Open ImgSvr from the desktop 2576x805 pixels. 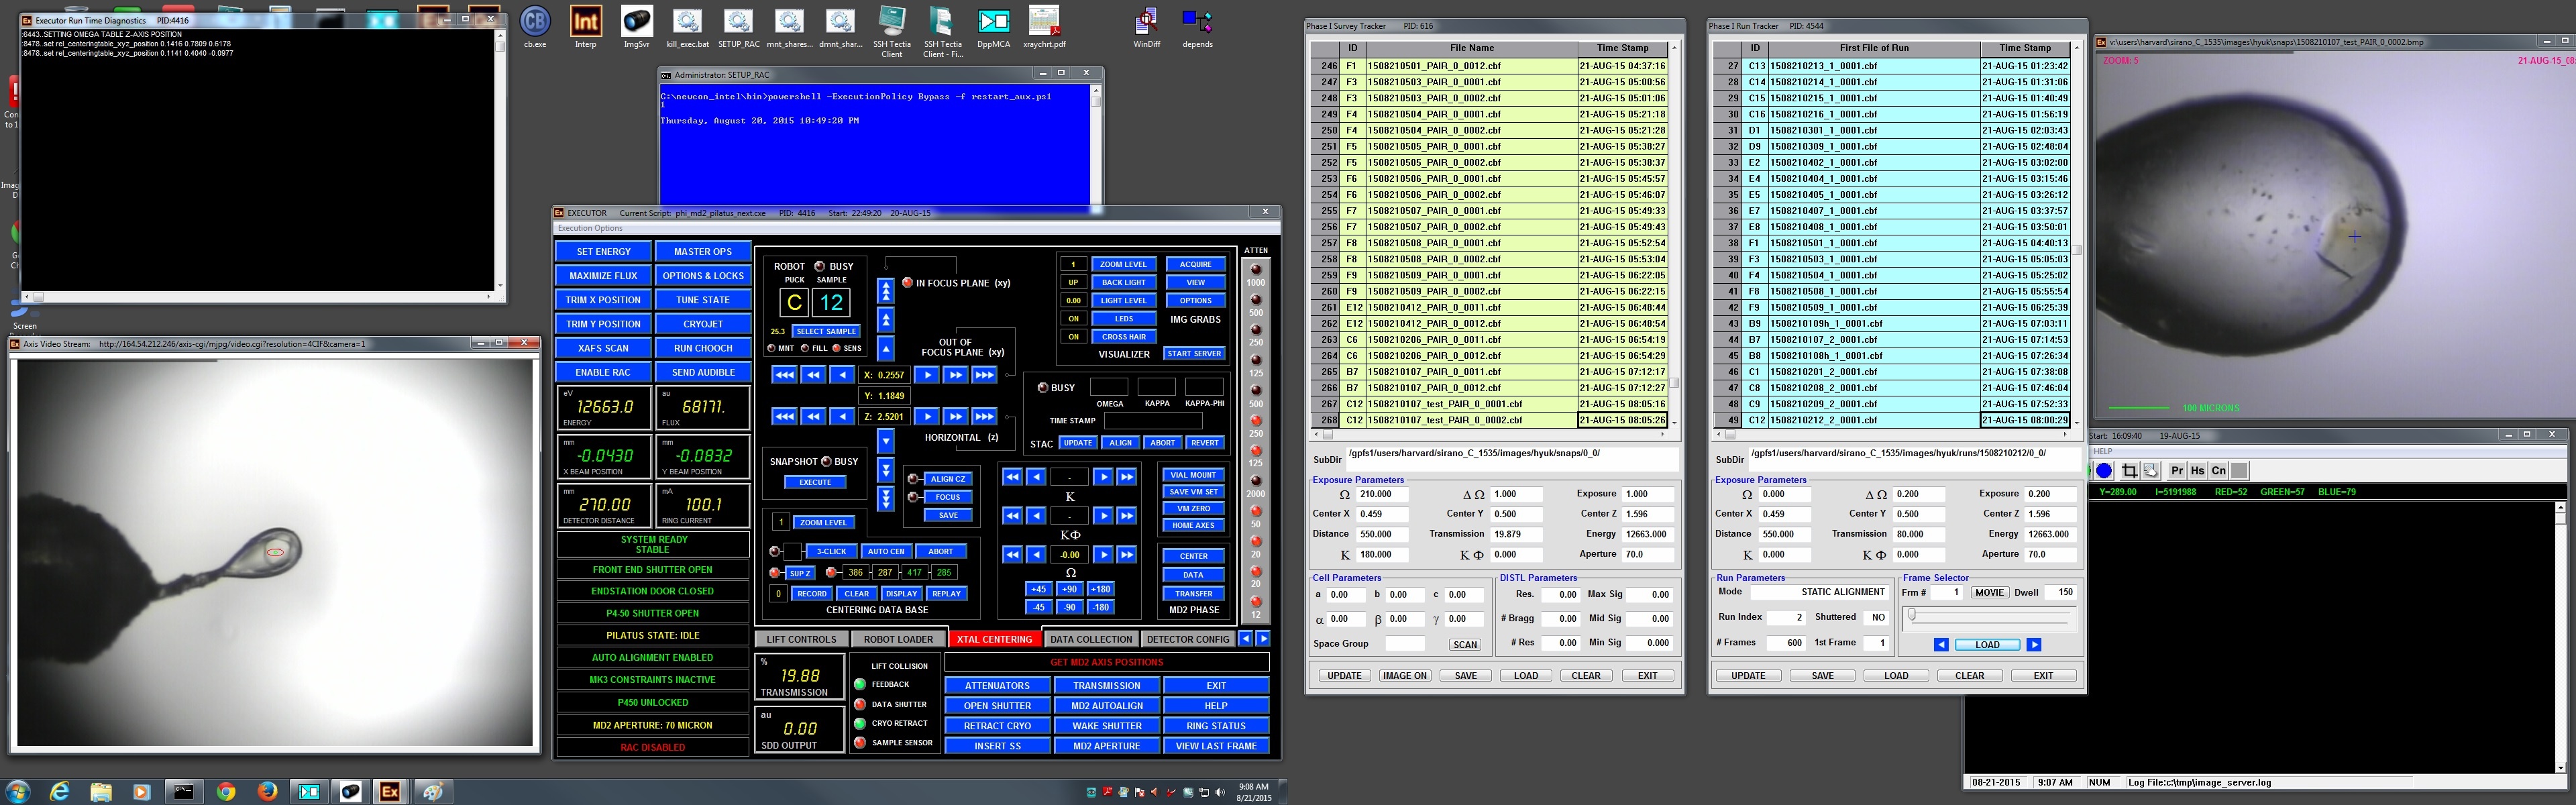(x=637, y=22)
